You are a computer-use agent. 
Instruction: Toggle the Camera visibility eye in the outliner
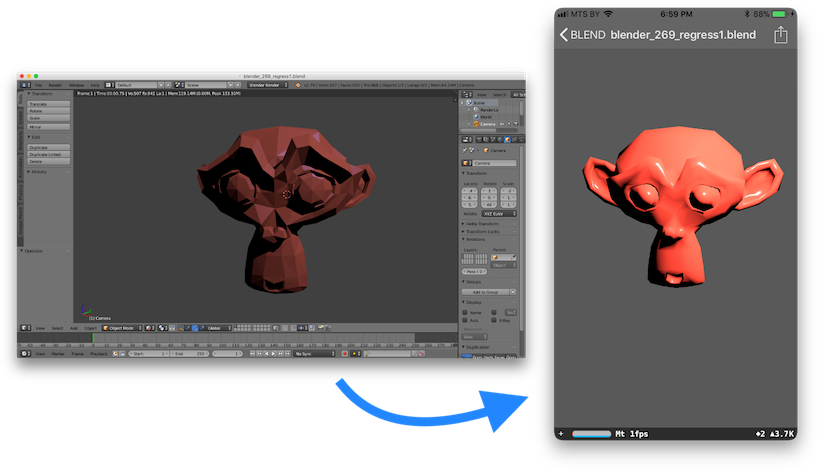click(502, 124)
